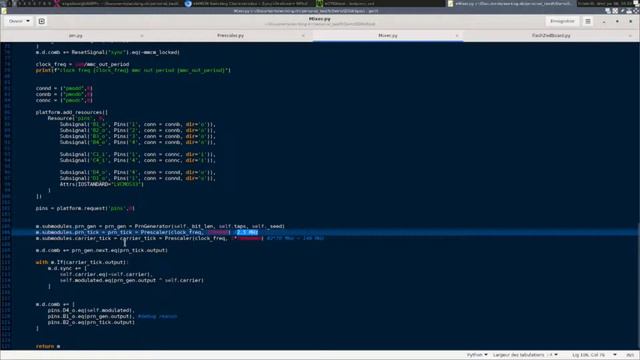Click the 'pins.B2_o.eq(prn_tick.output)' line
This screenshot has width=640, height=360.
tap(91, 322)
